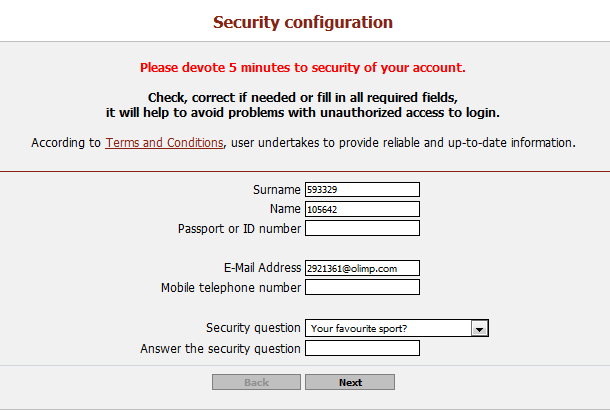This screenshot has width=610, height=410.
Task: Click the Name label text
Action: 285,209
